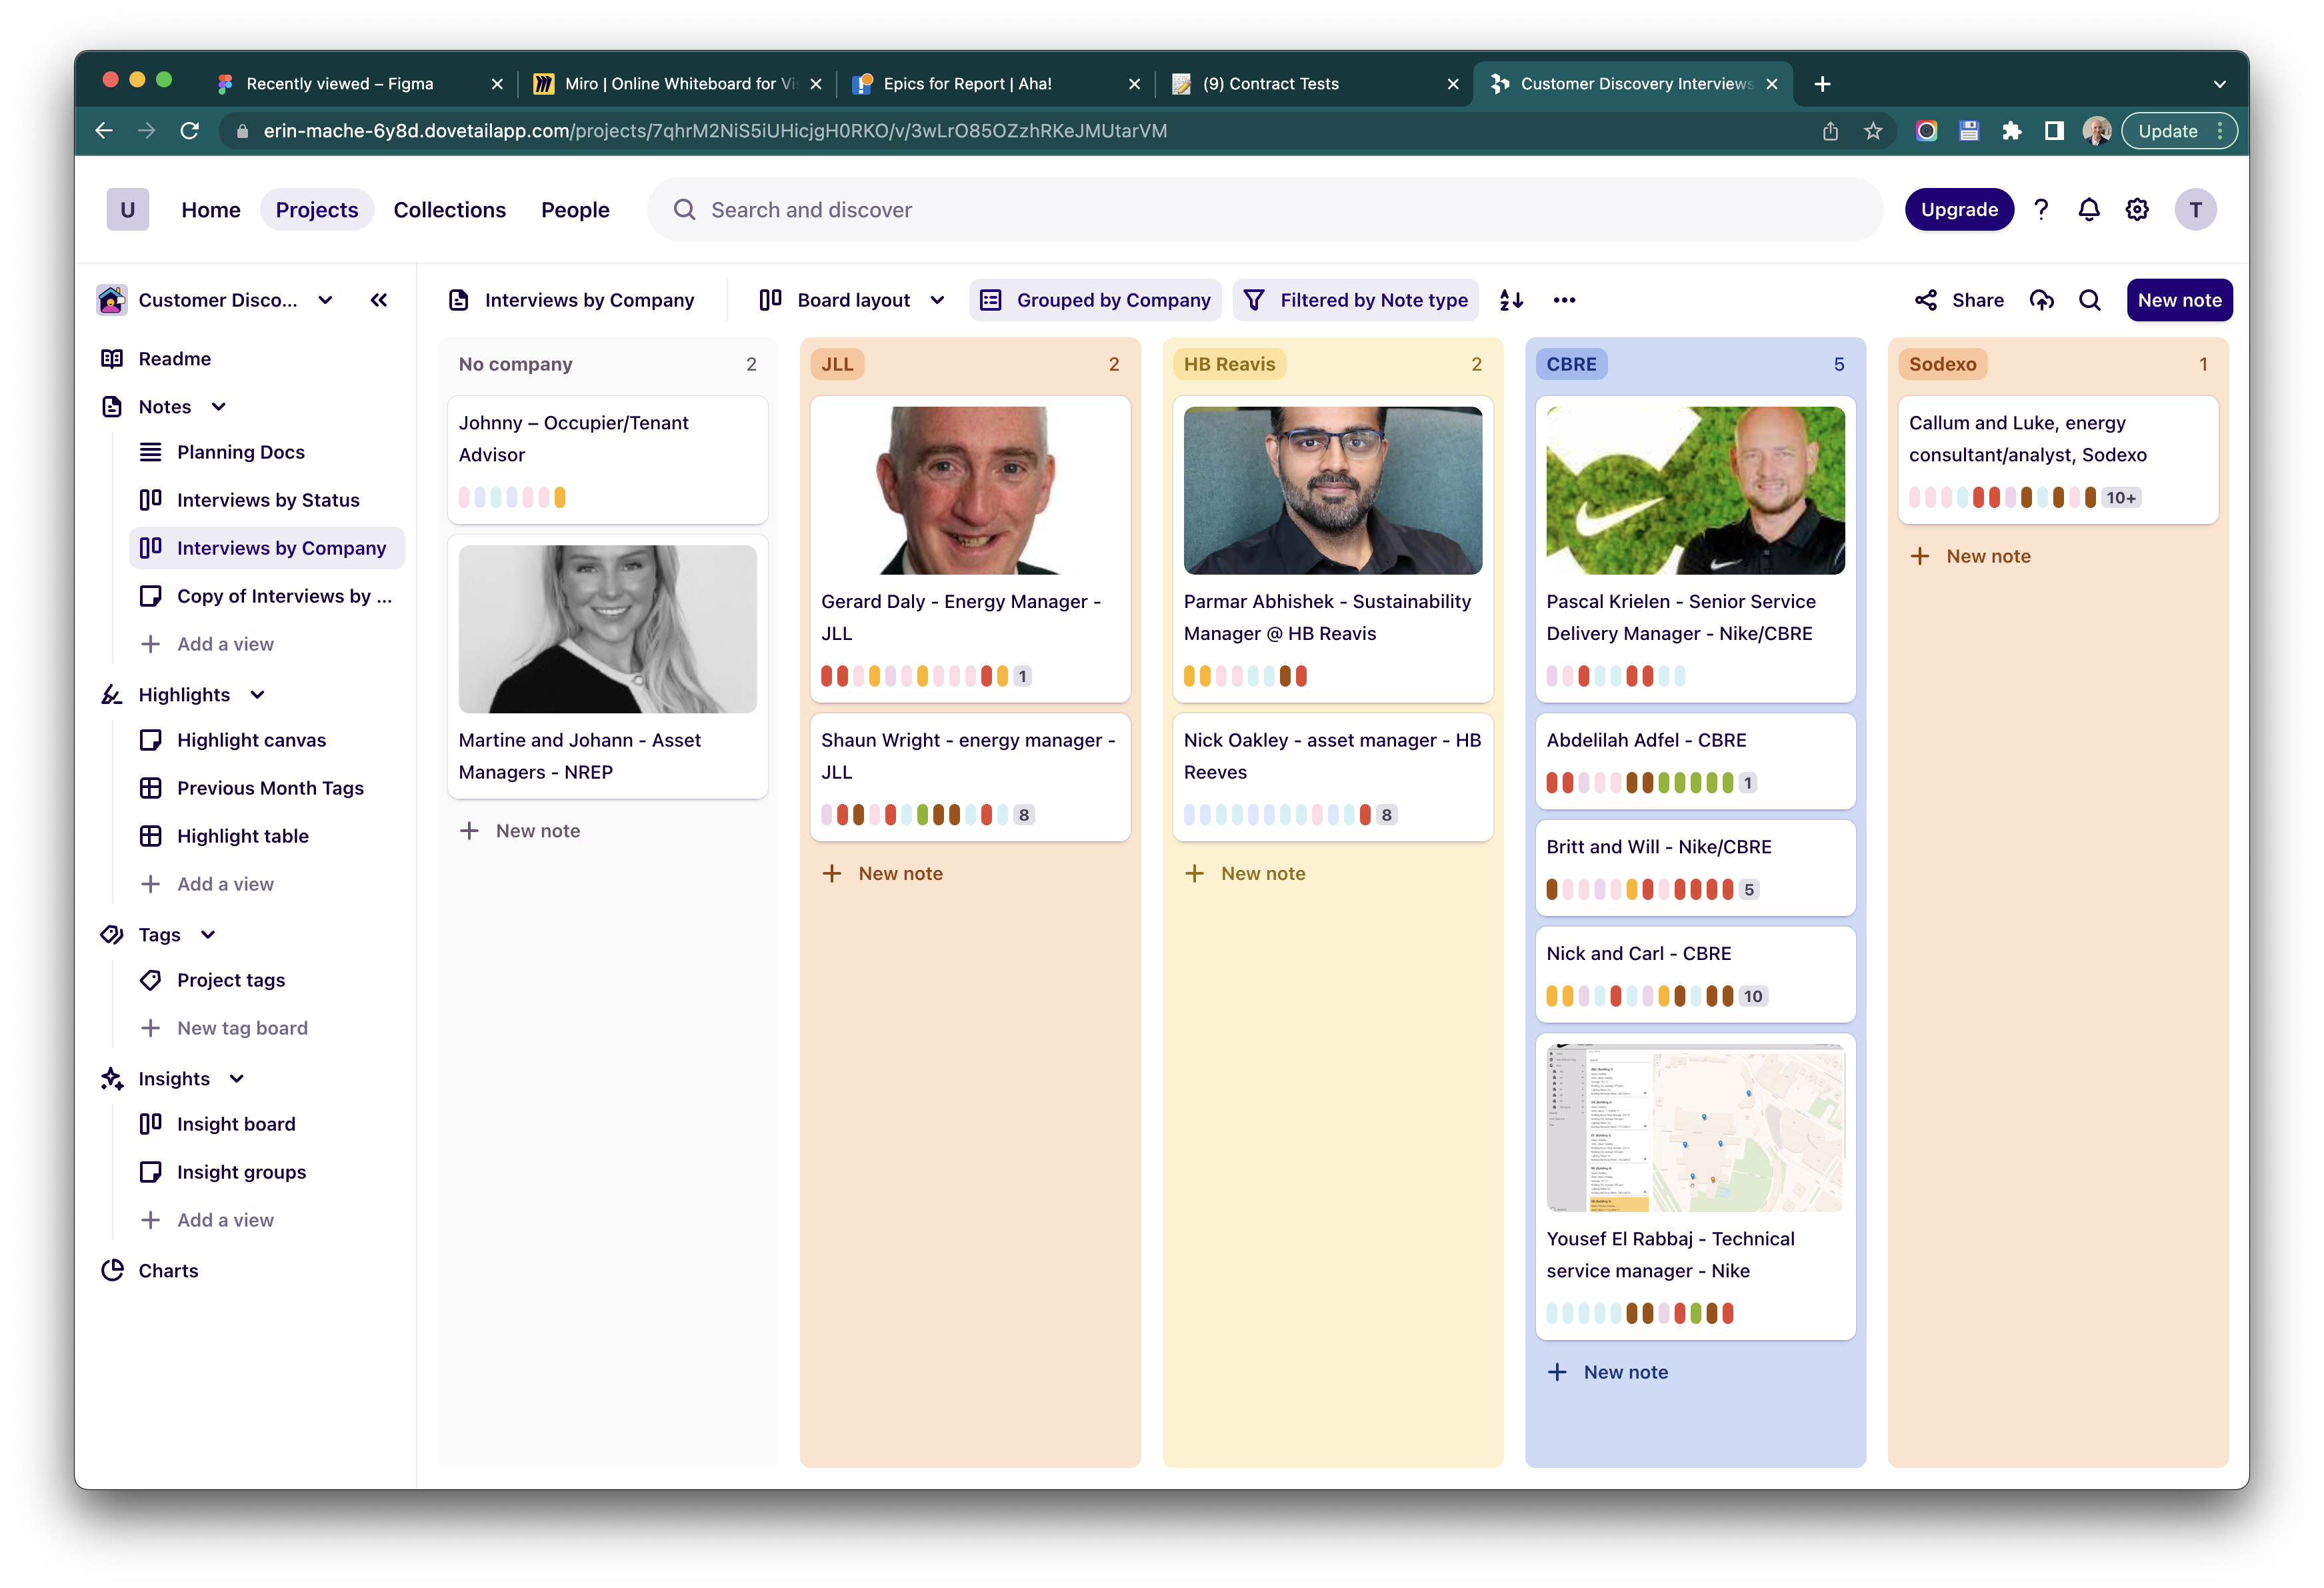Open browser extensions puzzle icon

tap(2011, 131)
